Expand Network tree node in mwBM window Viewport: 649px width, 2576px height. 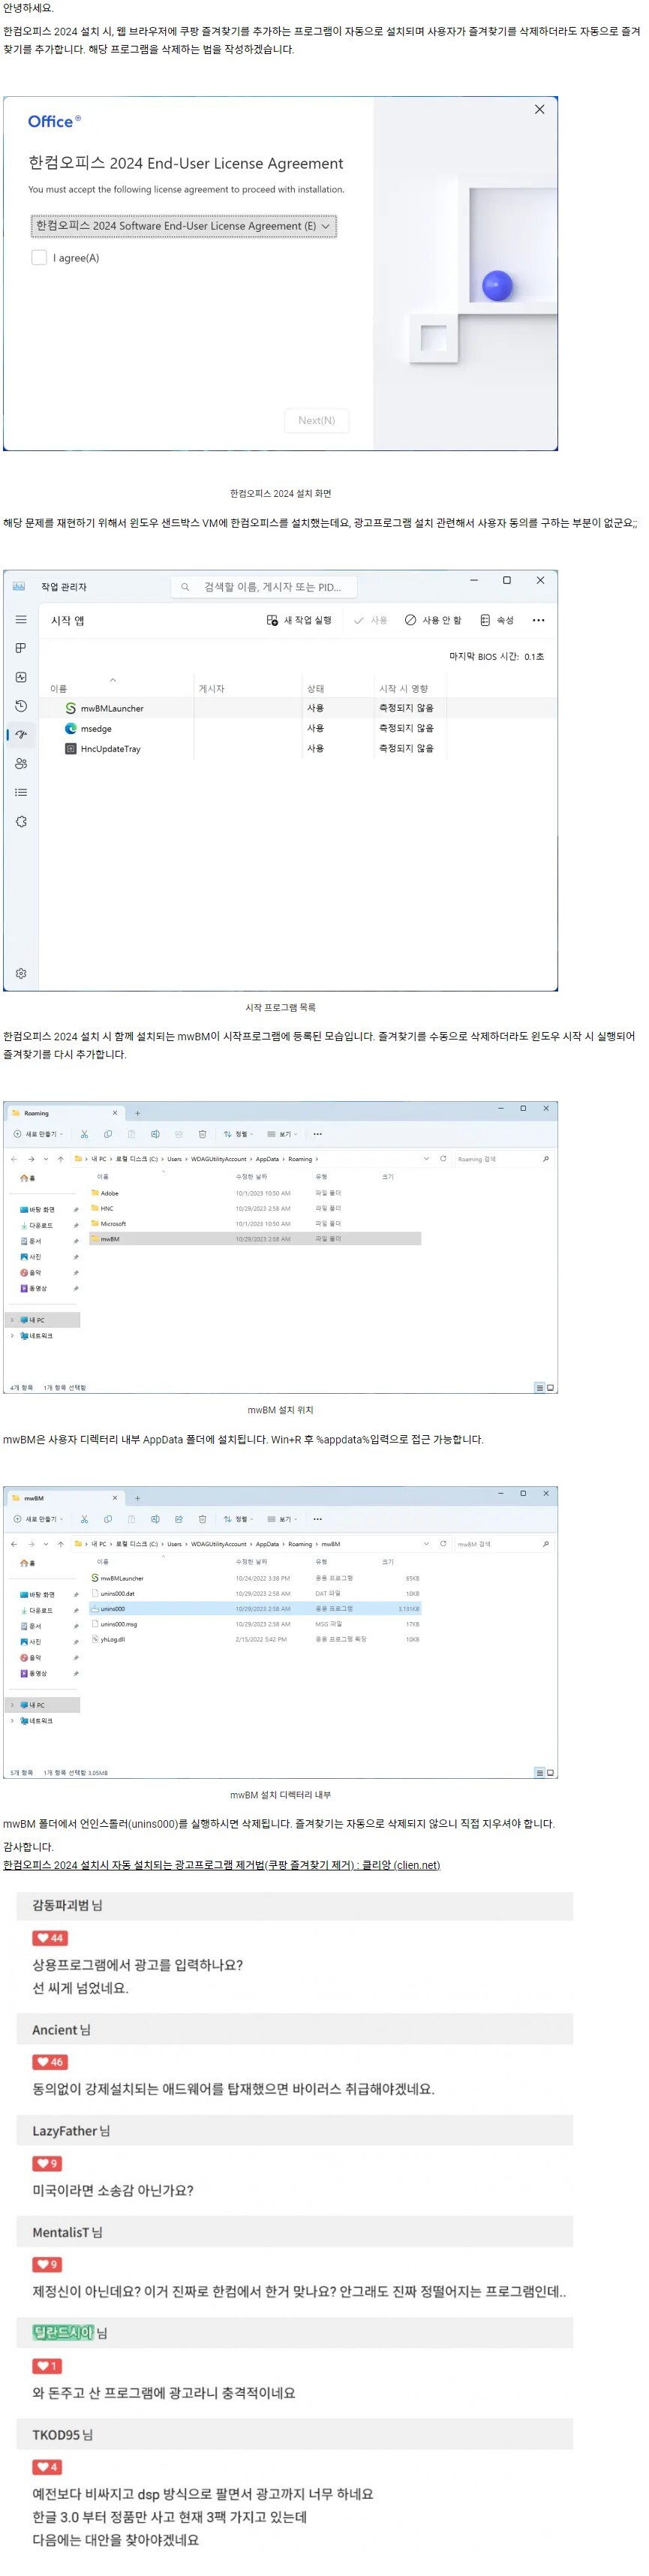(x=12, y=1721)
